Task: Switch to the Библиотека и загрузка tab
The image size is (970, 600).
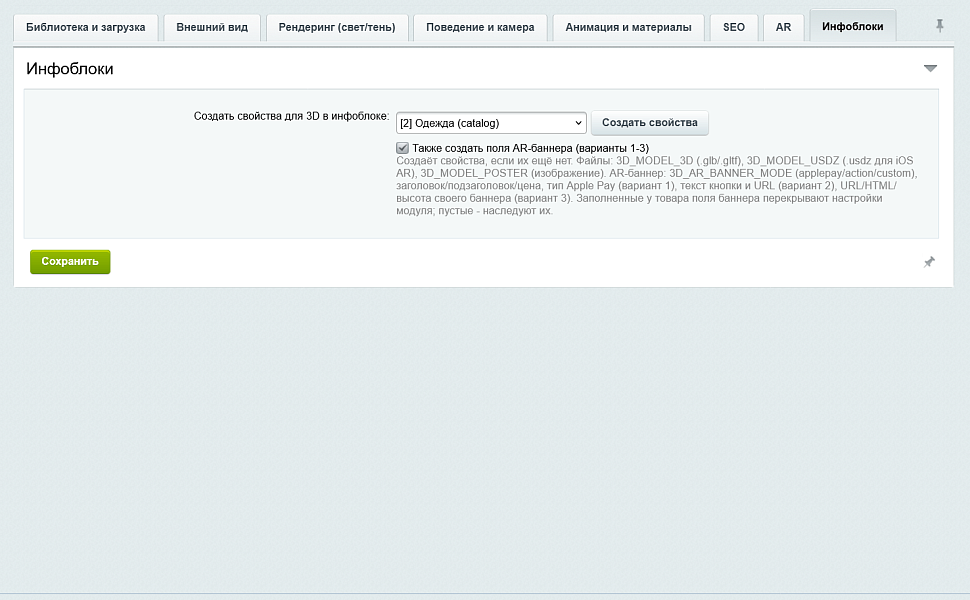Action: [86, 27]
